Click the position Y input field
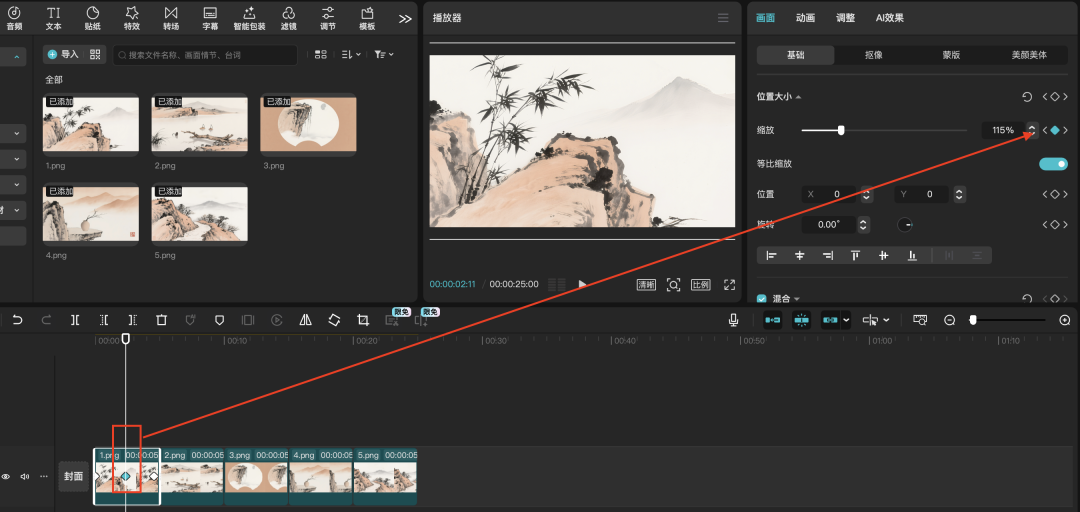 (922, 195)
